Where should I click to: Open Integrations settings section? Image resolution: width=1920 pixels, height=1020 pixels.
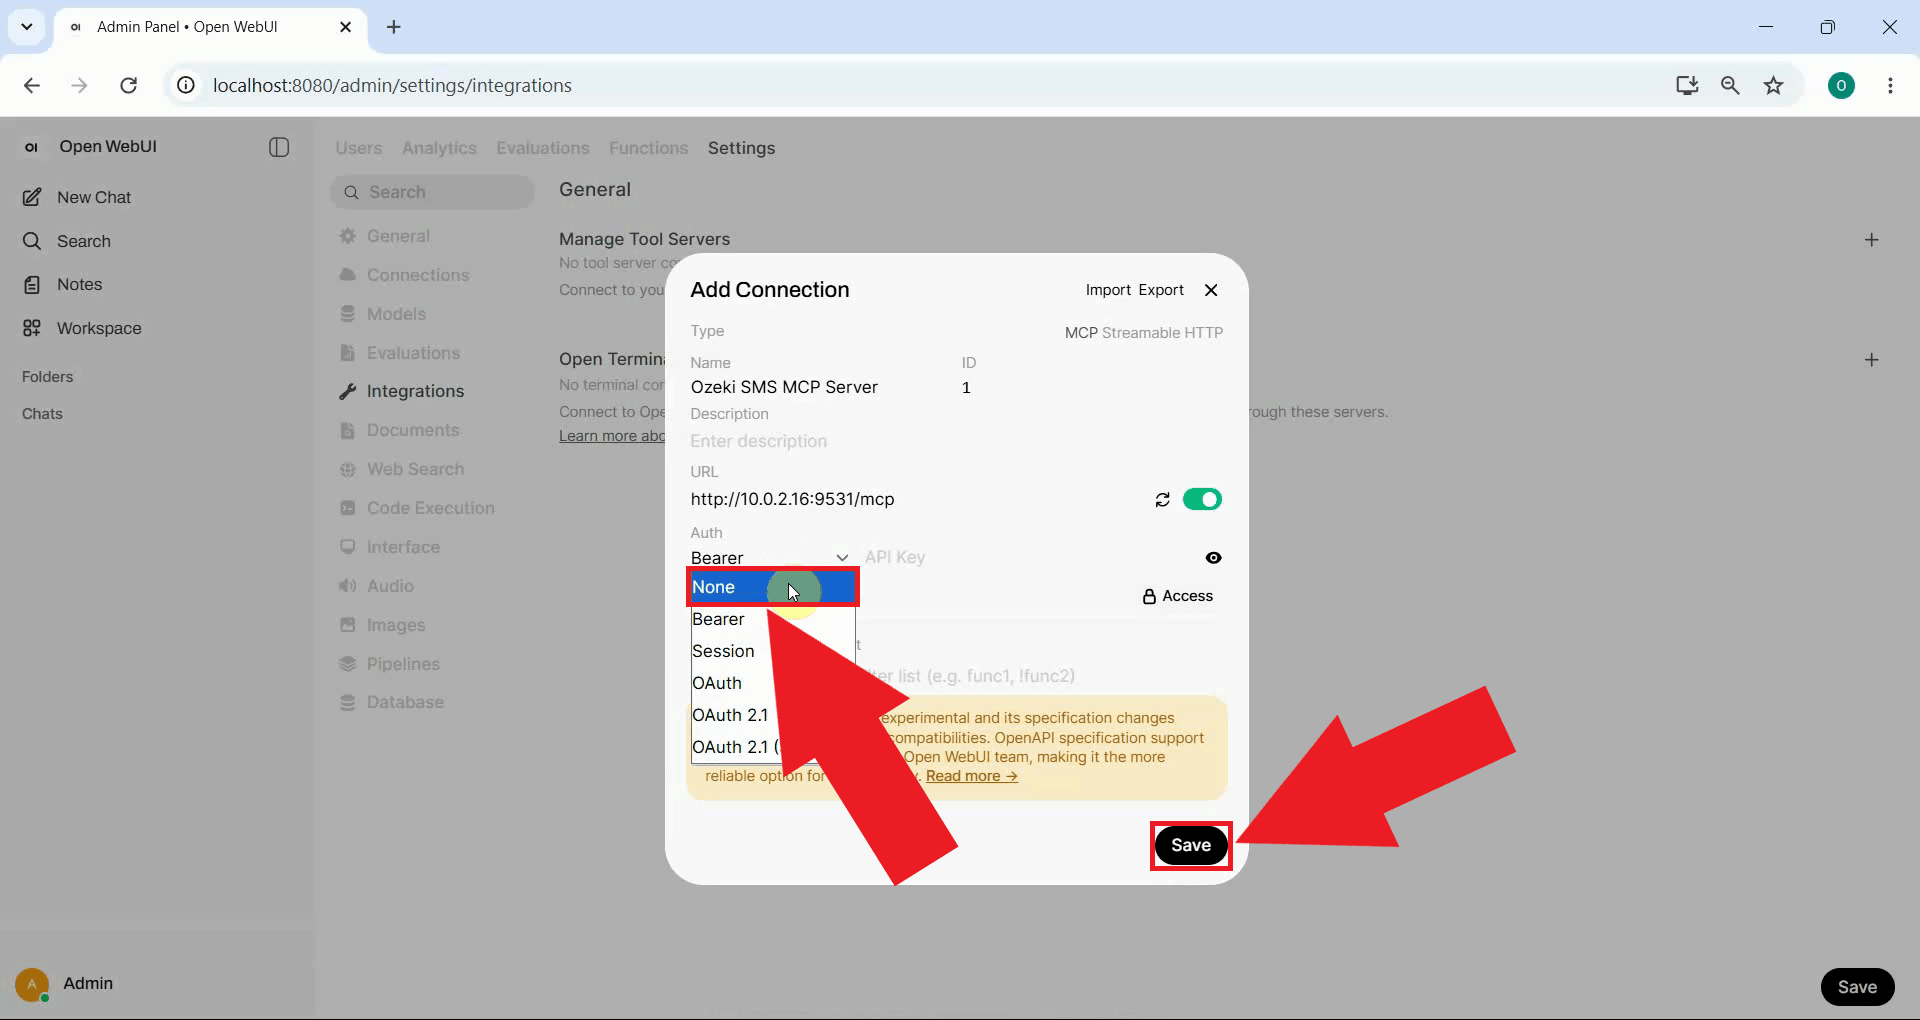click(402, 391)
